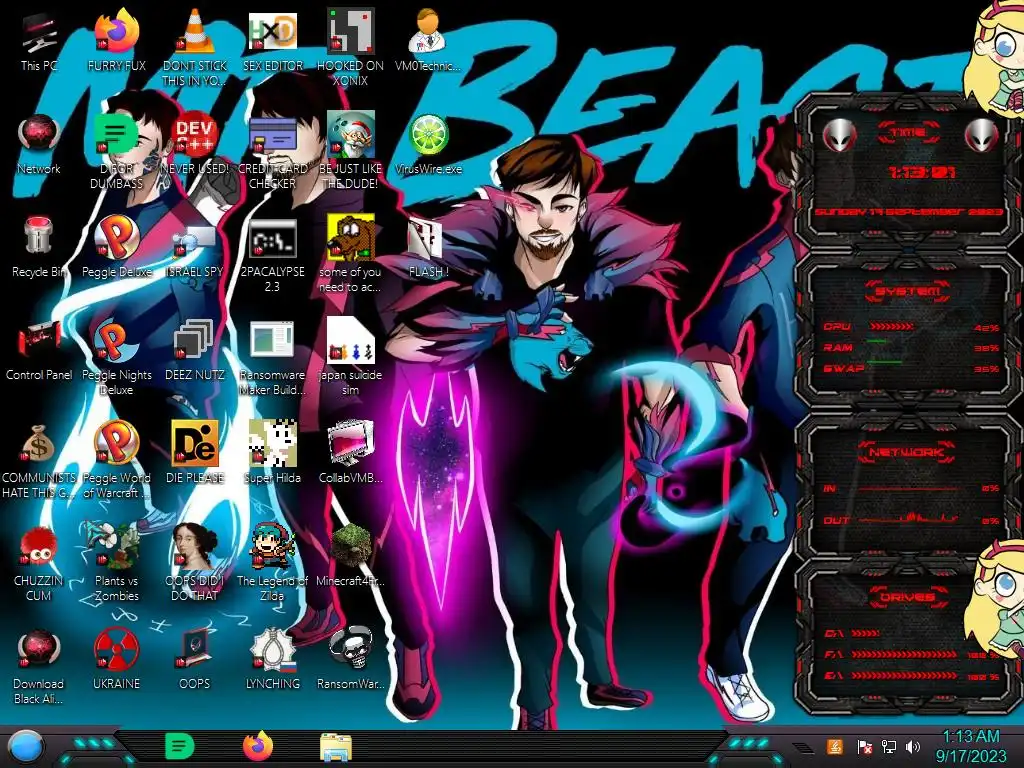Screen dimensions: 1024x768
Task: Launch Peggle Nights Deluxe
Action: click(x=116, y=358)
